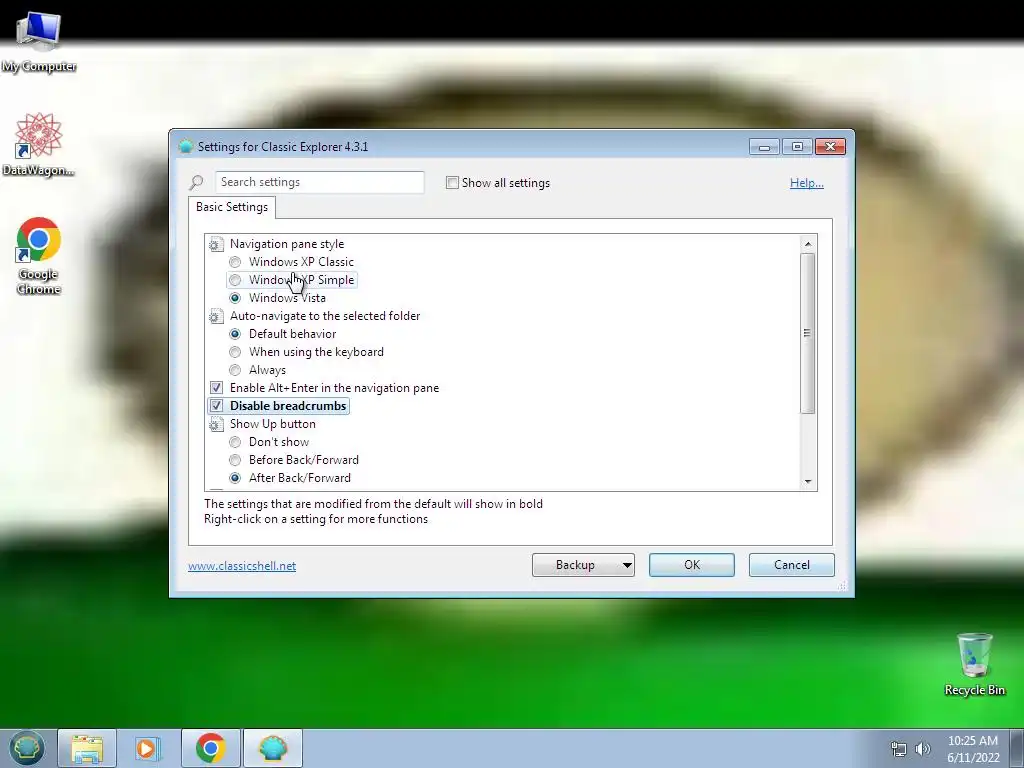Click the scroll up arrow in settings list
The width and height of the screenshot is (1024, 768).
coord(808,244)
